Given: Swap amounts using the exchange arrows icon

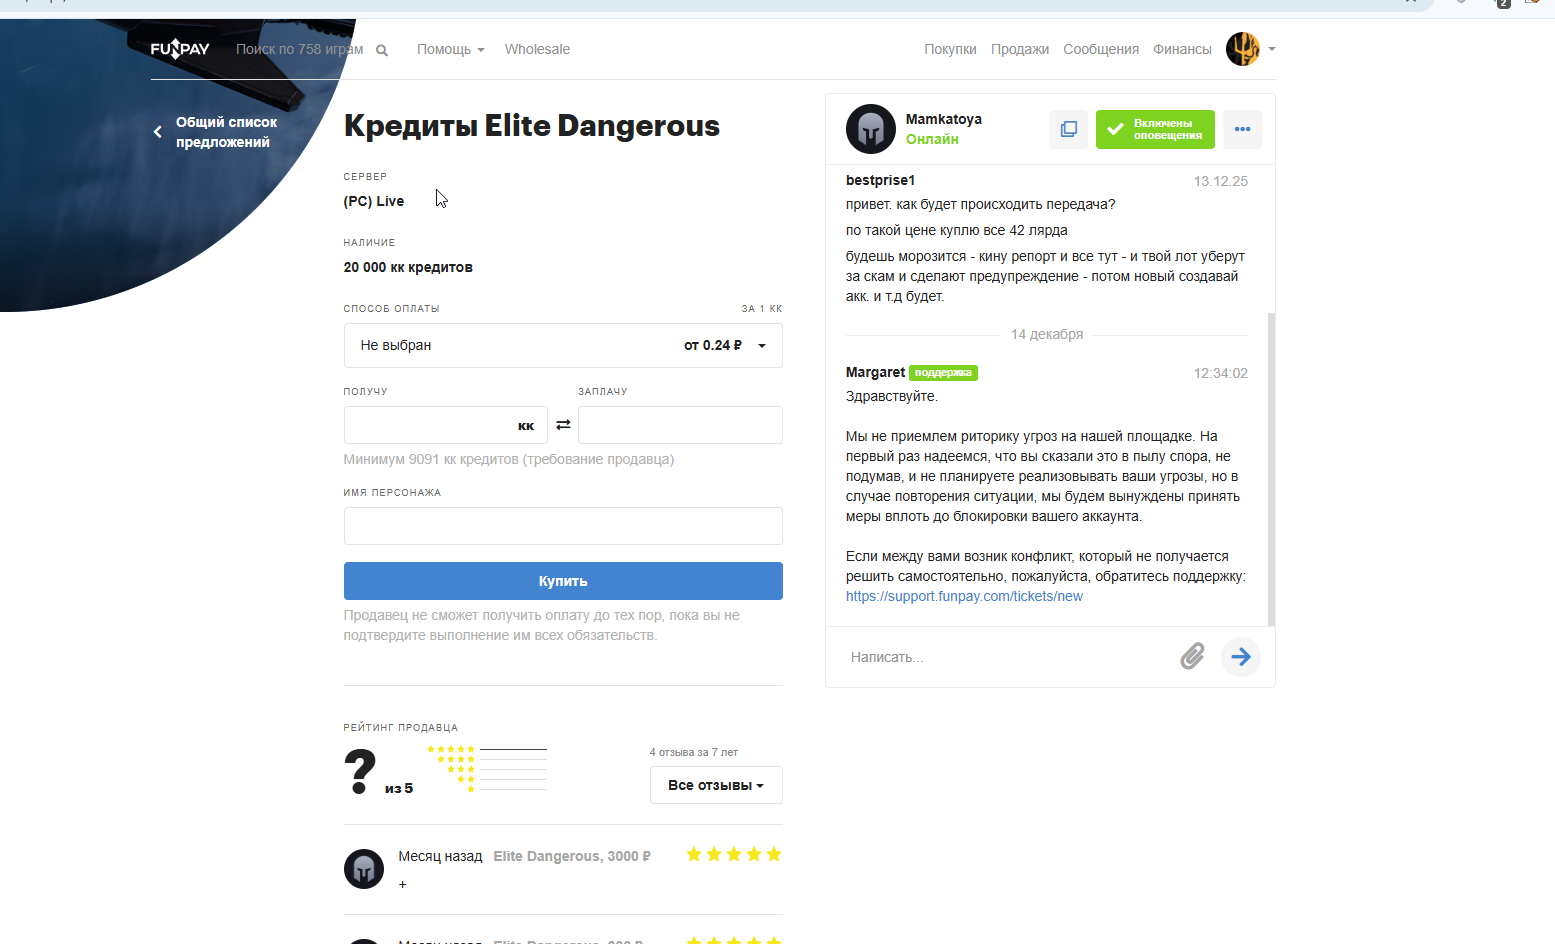Looking at the screenshot, I should pos(563,425).
